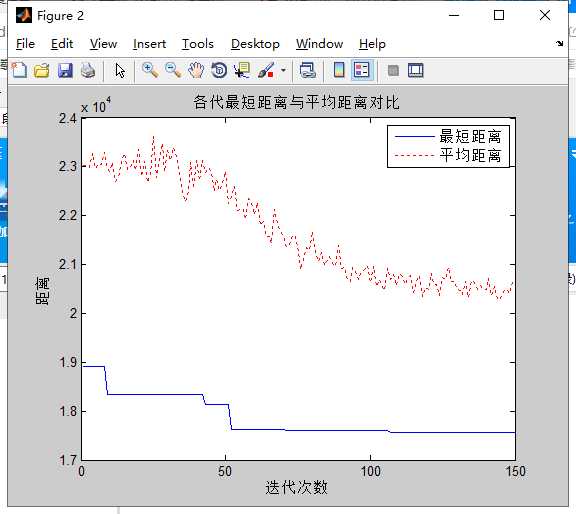Viewport: 576px width, 514px height.
Task: Click the Link Plot icon
Action: [307, 70]
